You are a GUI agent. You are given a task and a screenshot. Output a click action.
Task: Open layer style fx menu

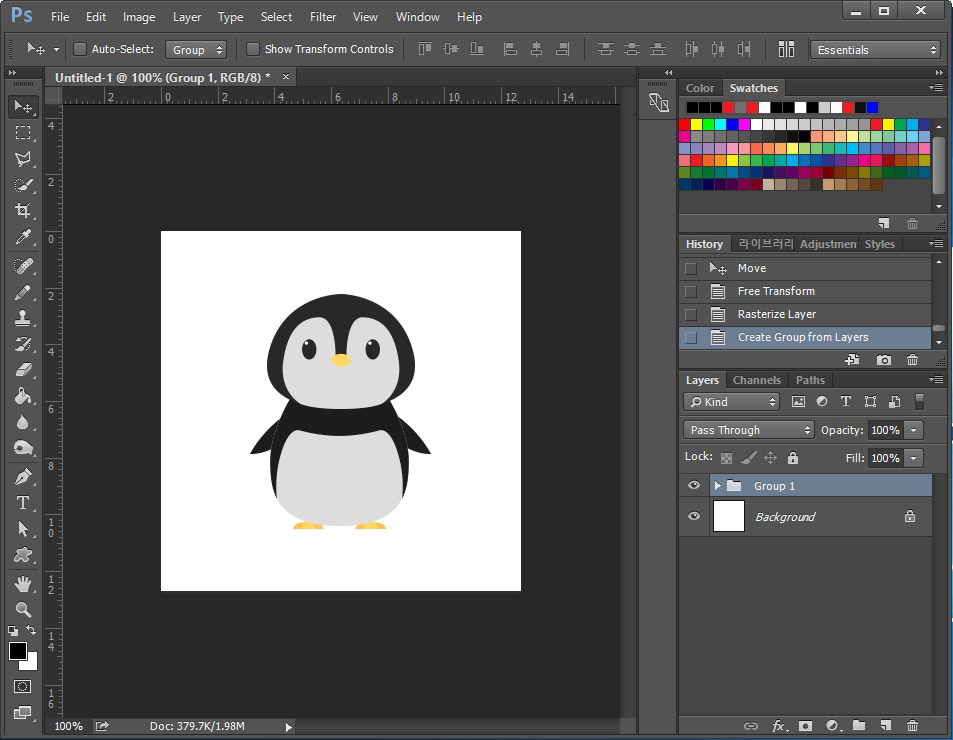point(779,725)
